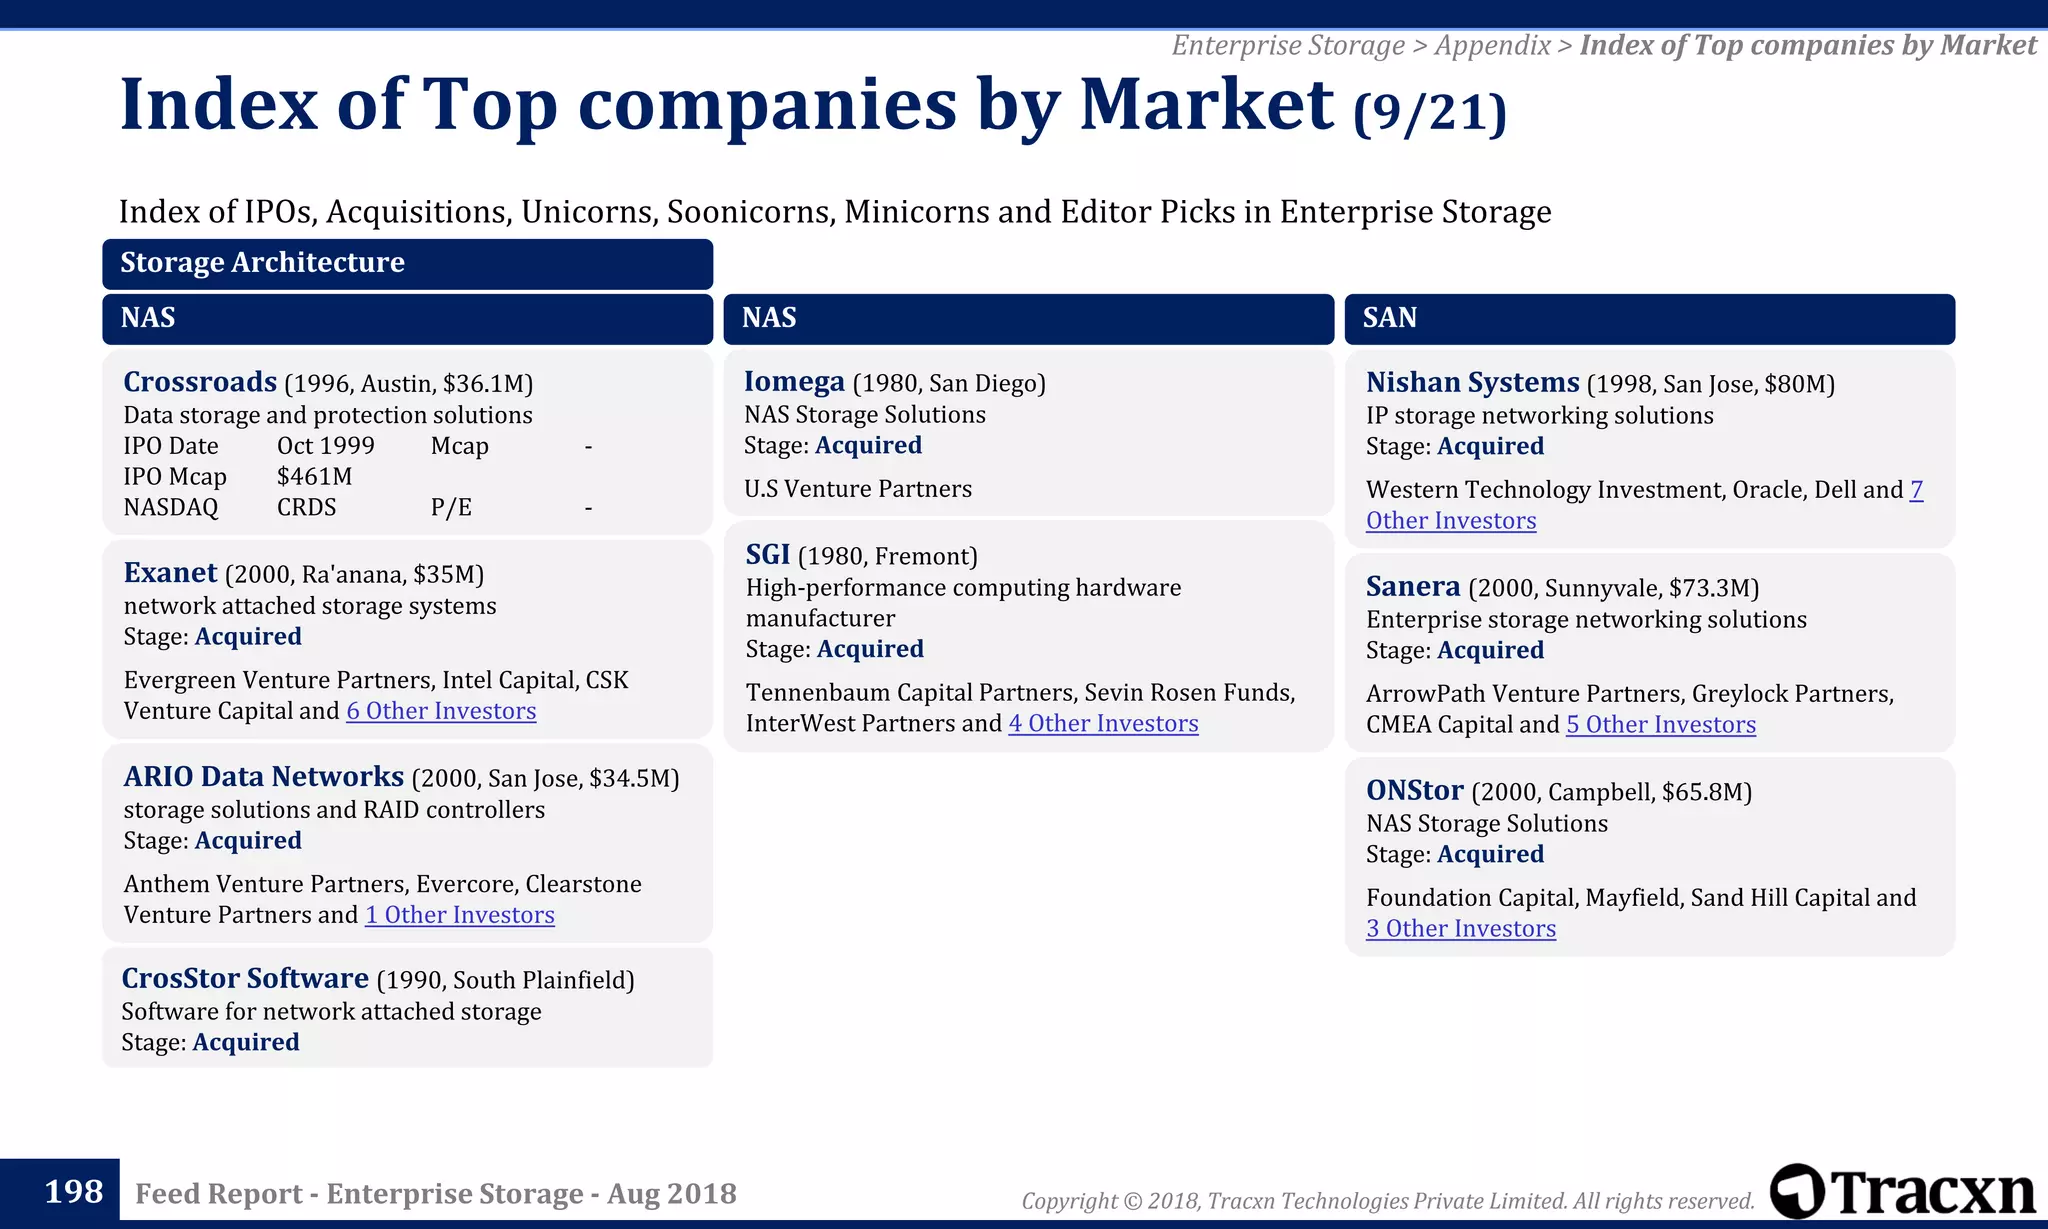Screen dimensions: 2048x1229
Task: Select the SAN column header
Action: [1650, 319]
